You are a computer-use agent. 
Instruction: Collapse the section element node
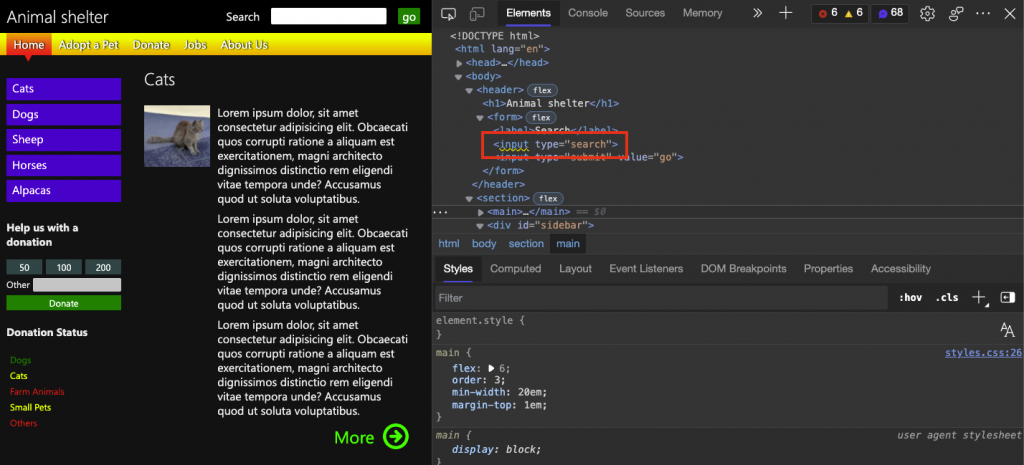pos(469,199)
